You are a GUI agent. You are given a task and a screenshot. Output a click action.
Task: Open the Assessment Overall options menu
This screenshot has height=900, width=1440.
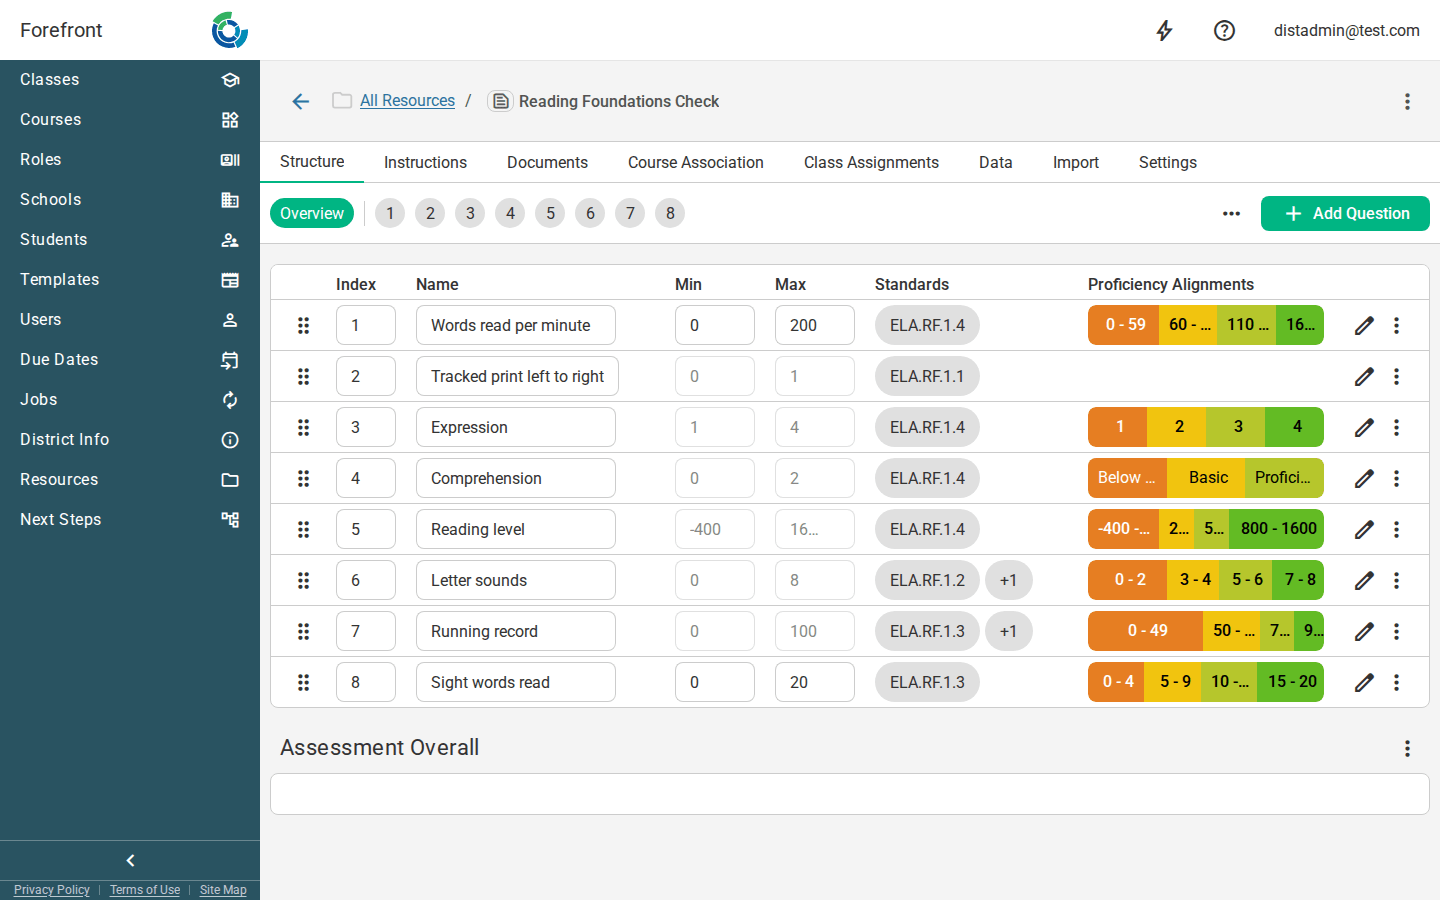click(x=1407, y=748)
